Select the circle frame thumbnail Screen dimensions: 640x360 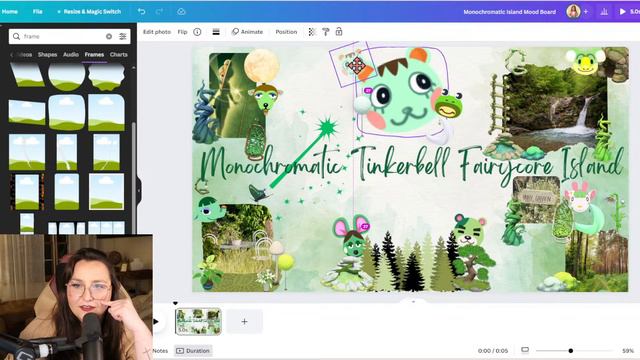tap(67, 77)
